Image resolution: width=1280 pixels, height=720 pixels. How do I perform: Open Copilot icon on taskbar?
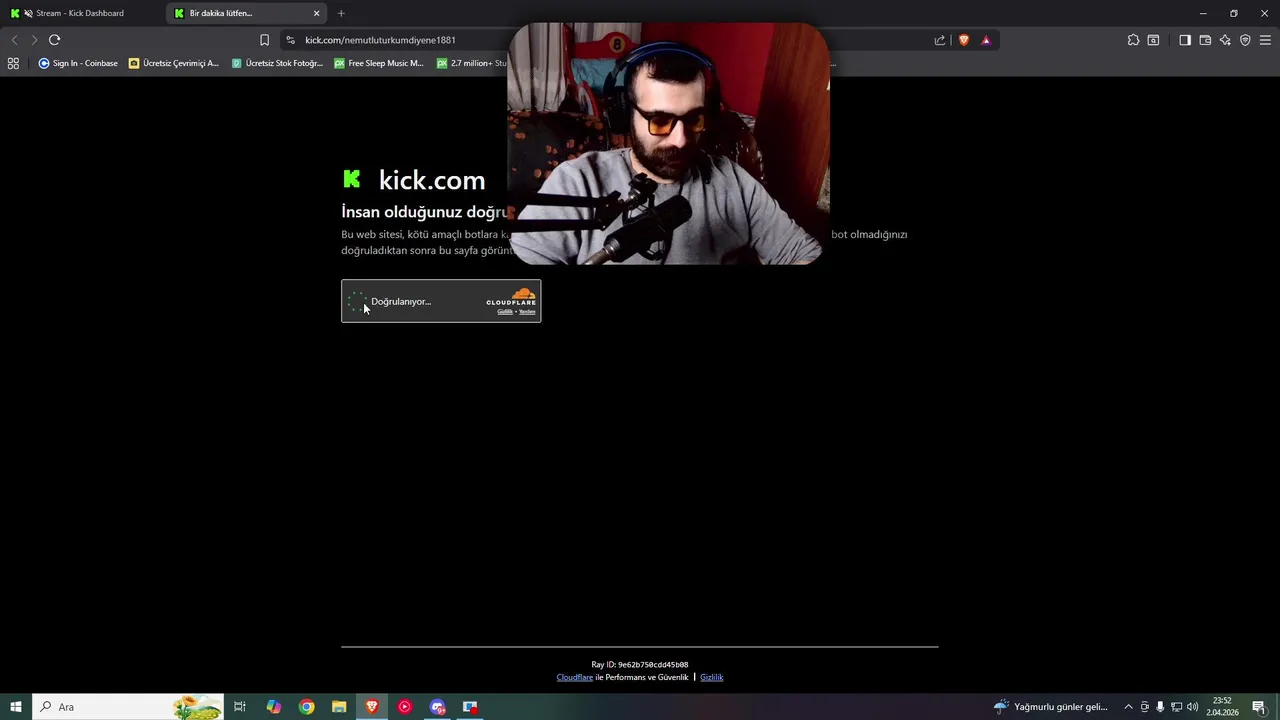274,707
